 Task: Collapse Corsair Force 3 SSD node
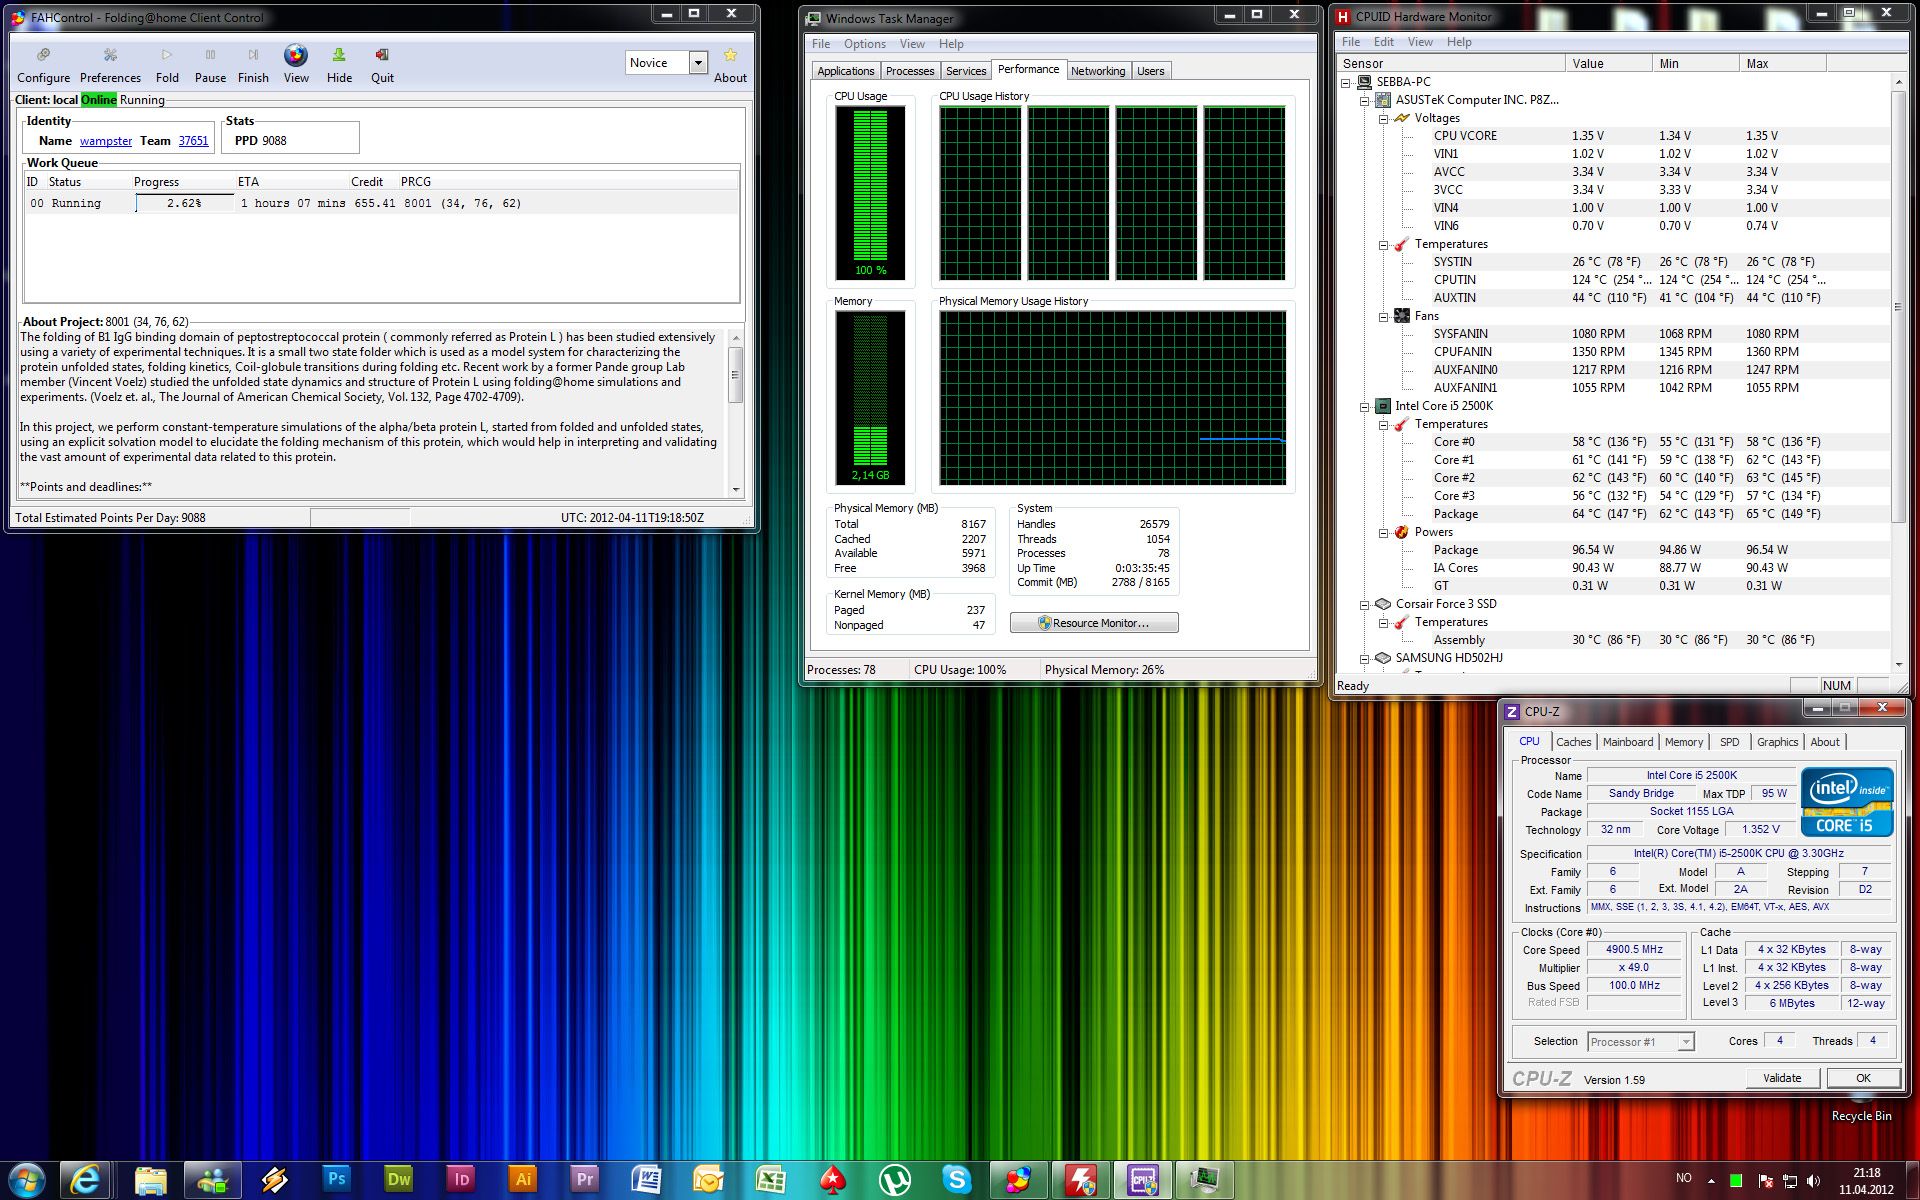coord(1365,605)
